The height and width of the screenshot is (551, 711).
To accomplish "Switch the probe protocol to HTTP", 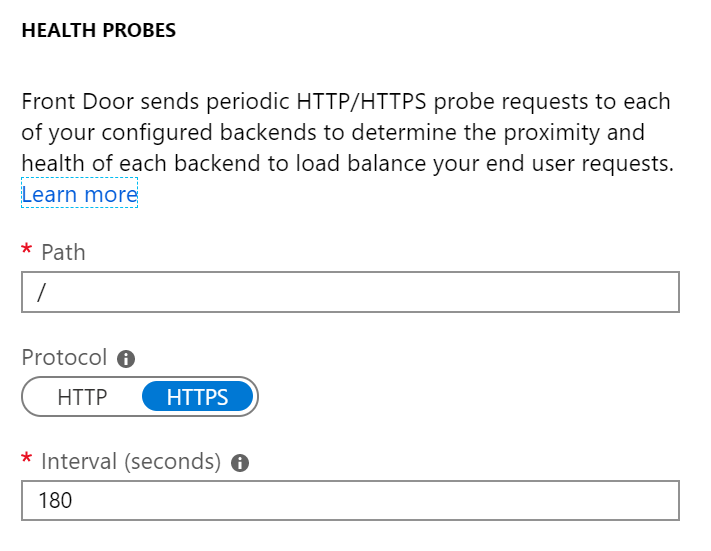I will tap(82, 397).
